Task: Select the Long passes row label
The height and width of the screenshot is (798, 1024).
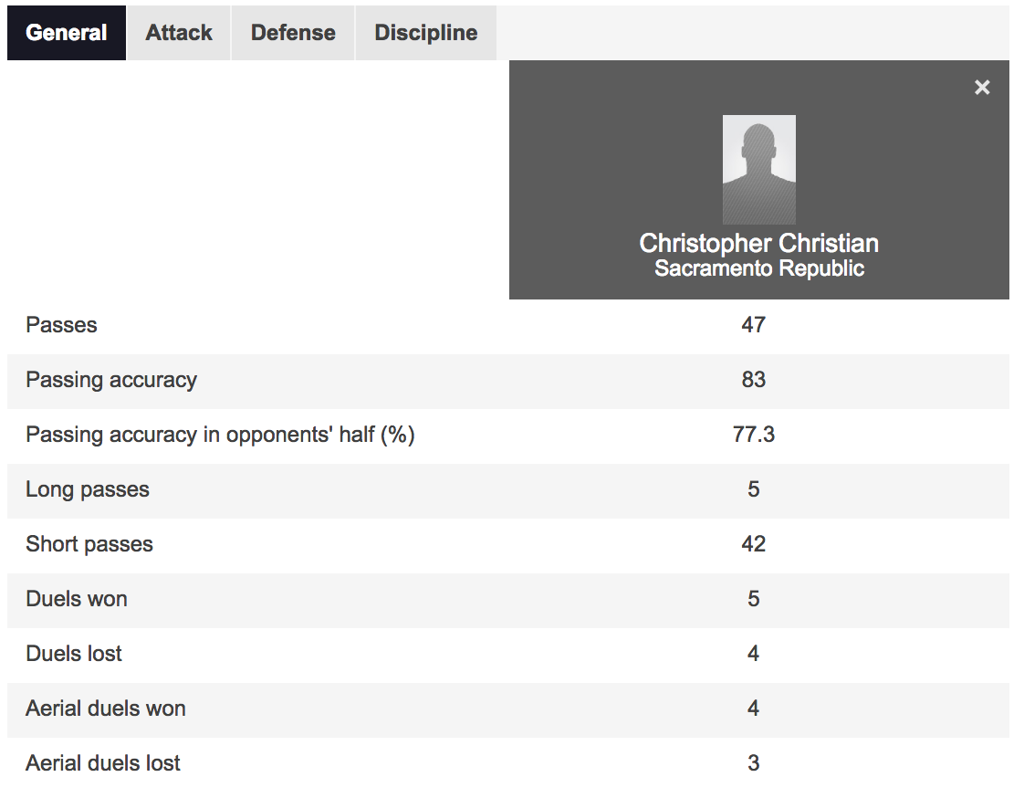Action: (88, 490)
